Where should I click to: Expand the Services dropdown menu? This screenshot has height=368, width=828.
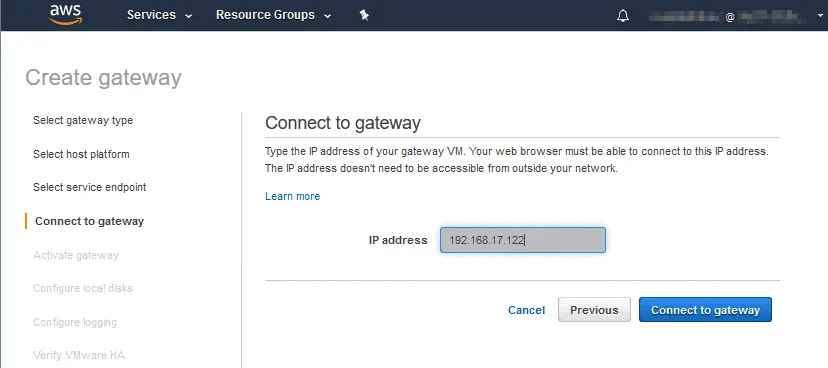[159, 15]
